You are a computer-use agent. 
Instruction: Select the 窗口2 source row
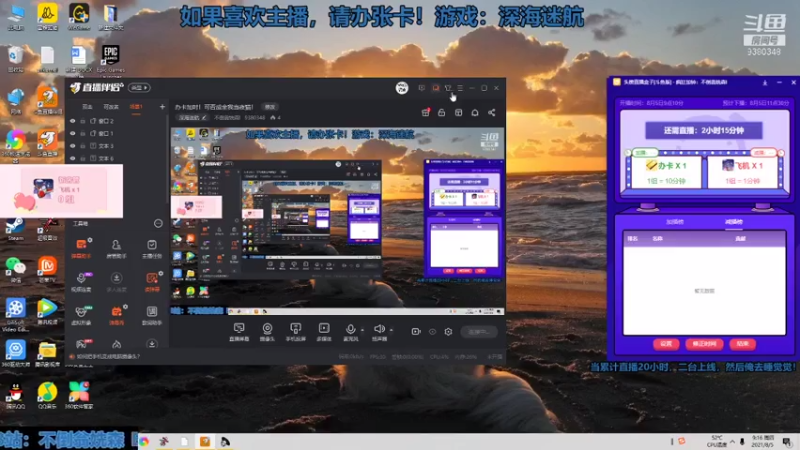117,121
